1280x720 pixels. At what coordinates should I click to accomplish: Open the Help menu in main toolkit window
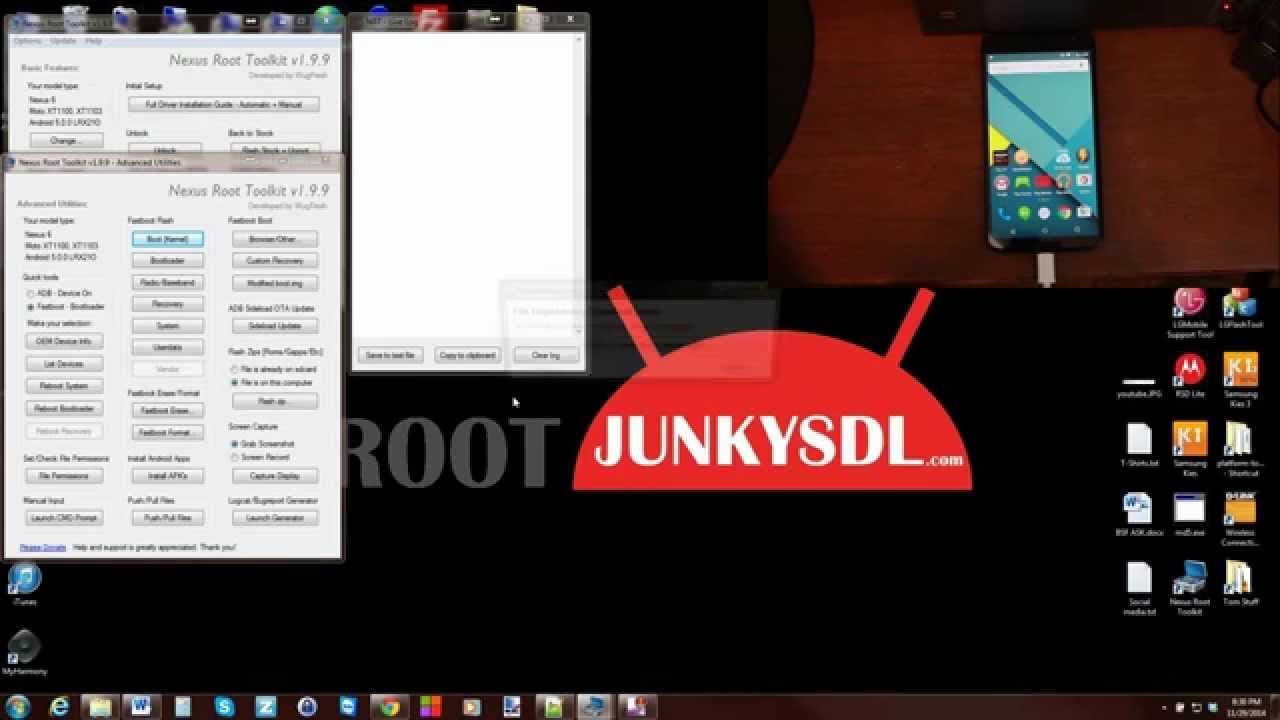[93, 41]
